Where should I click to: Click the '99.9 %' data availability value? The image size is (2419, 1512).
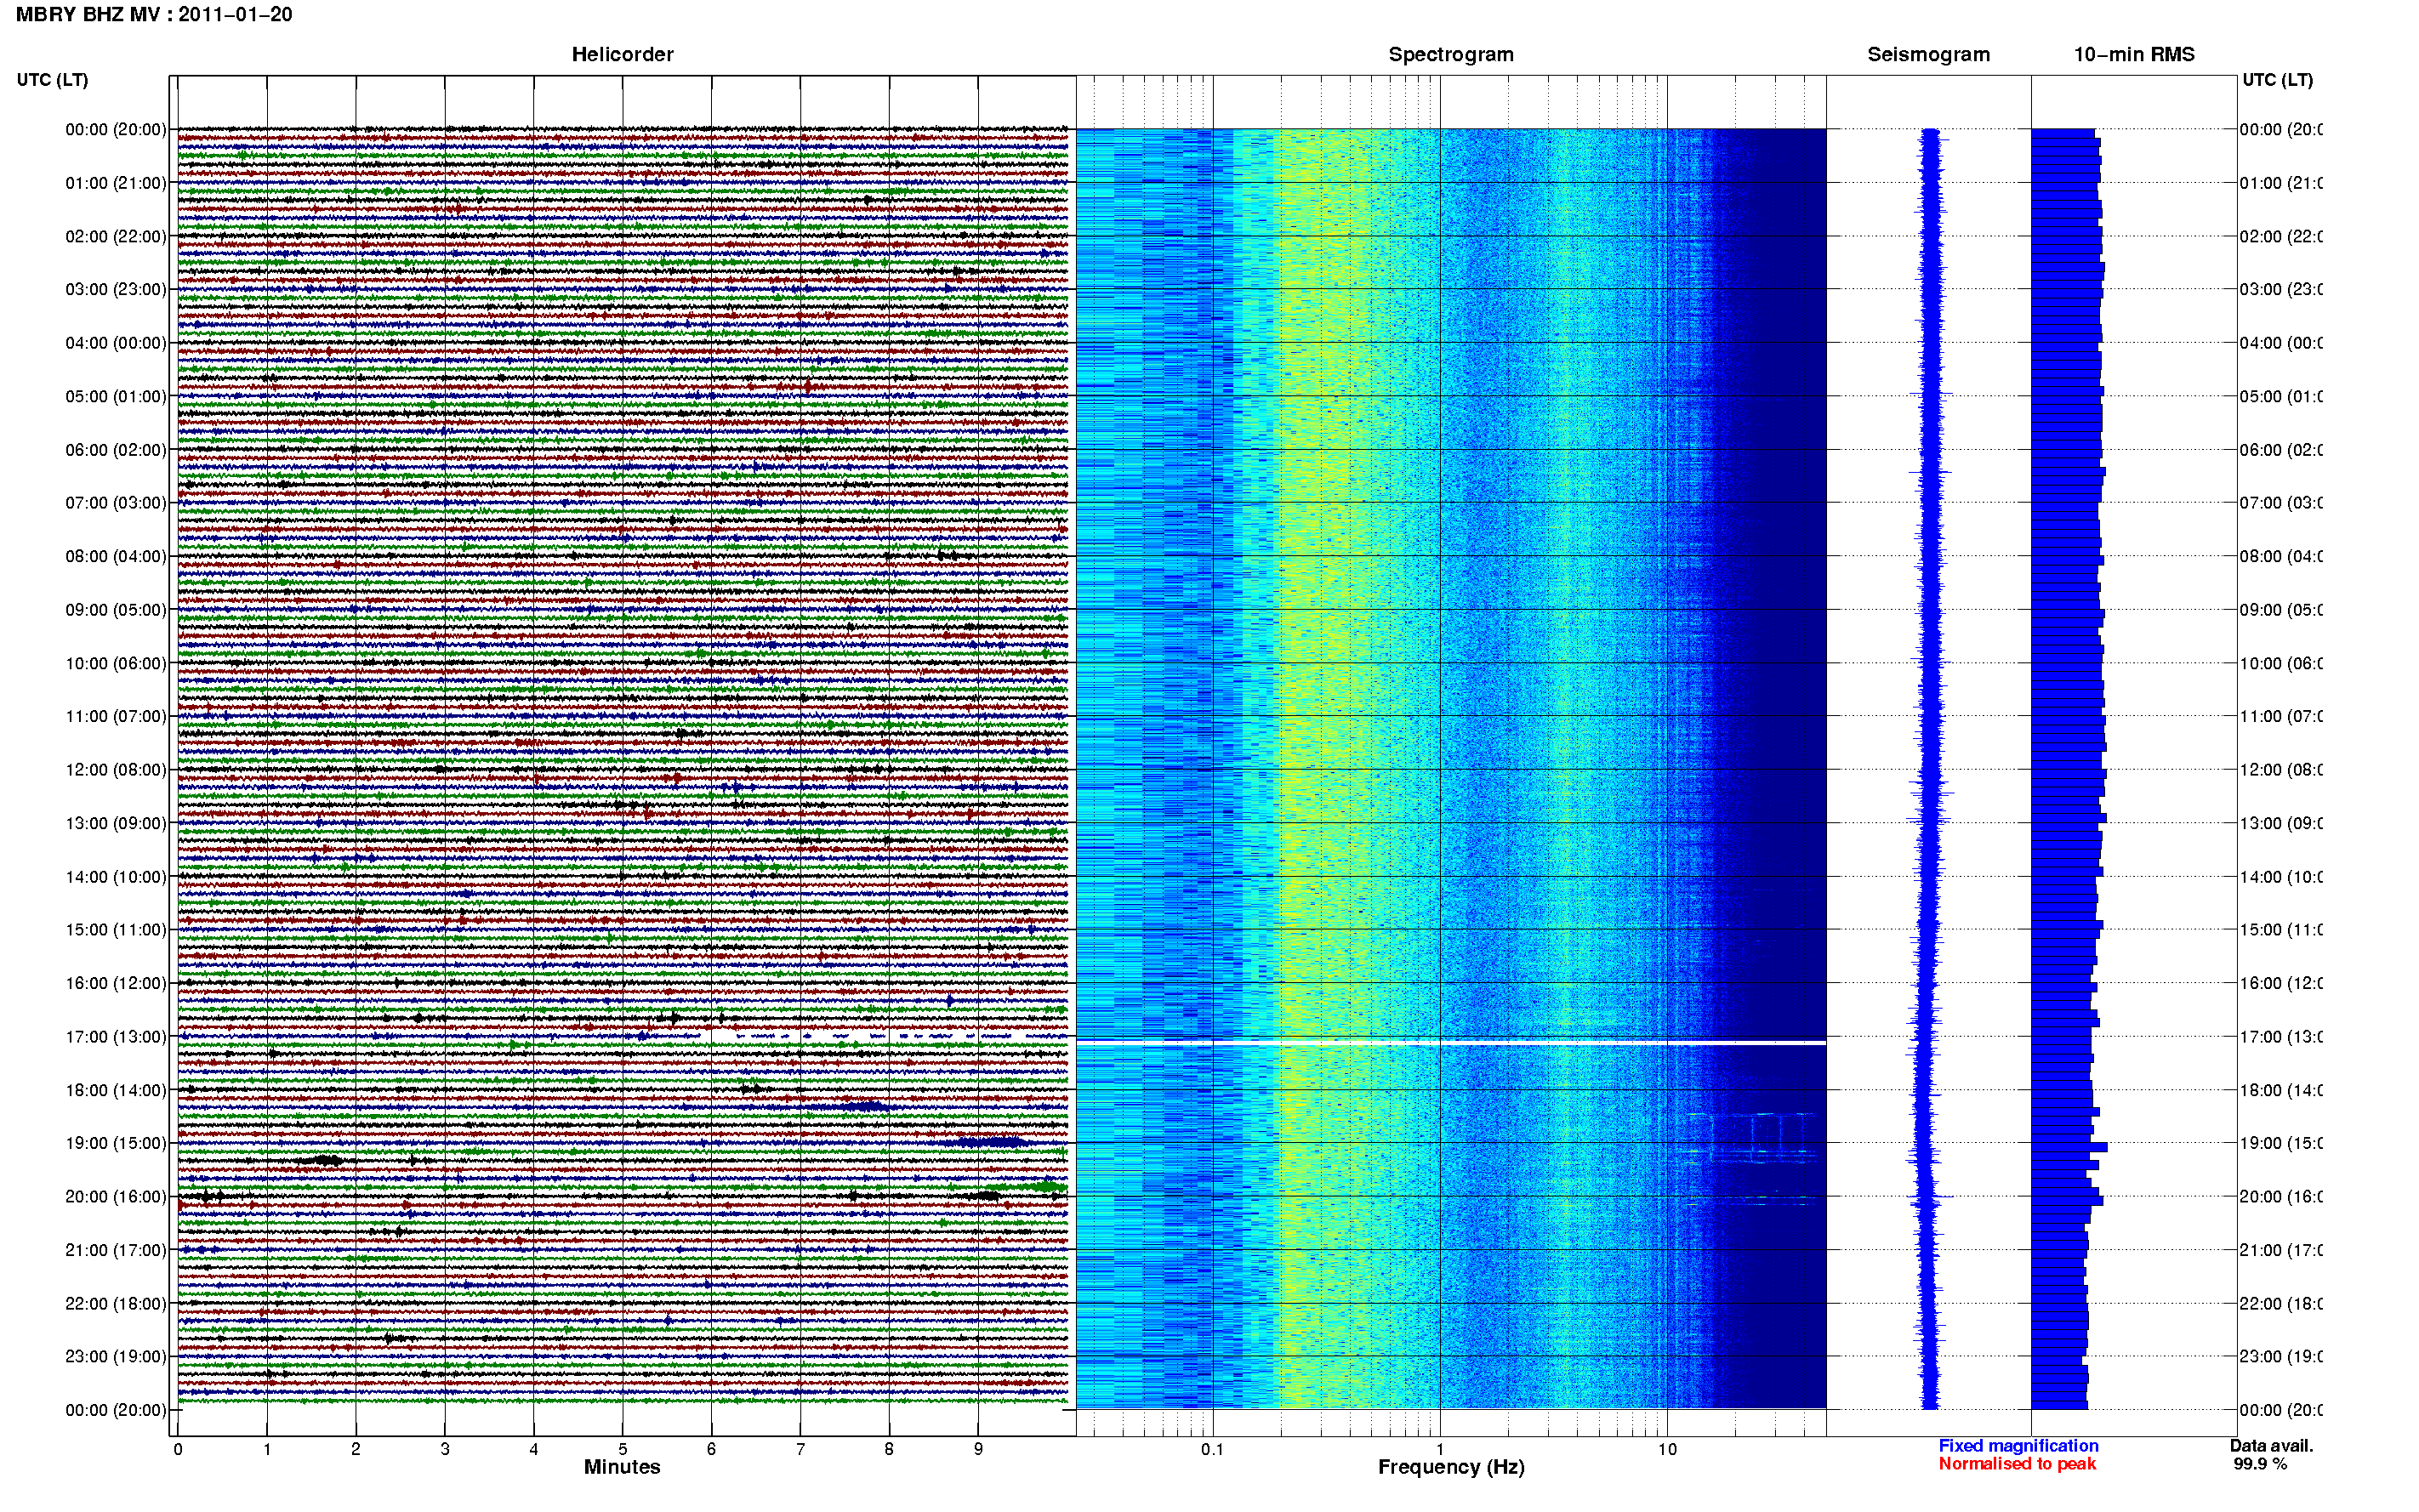pyautogui.click(x=2260, y=1464)
